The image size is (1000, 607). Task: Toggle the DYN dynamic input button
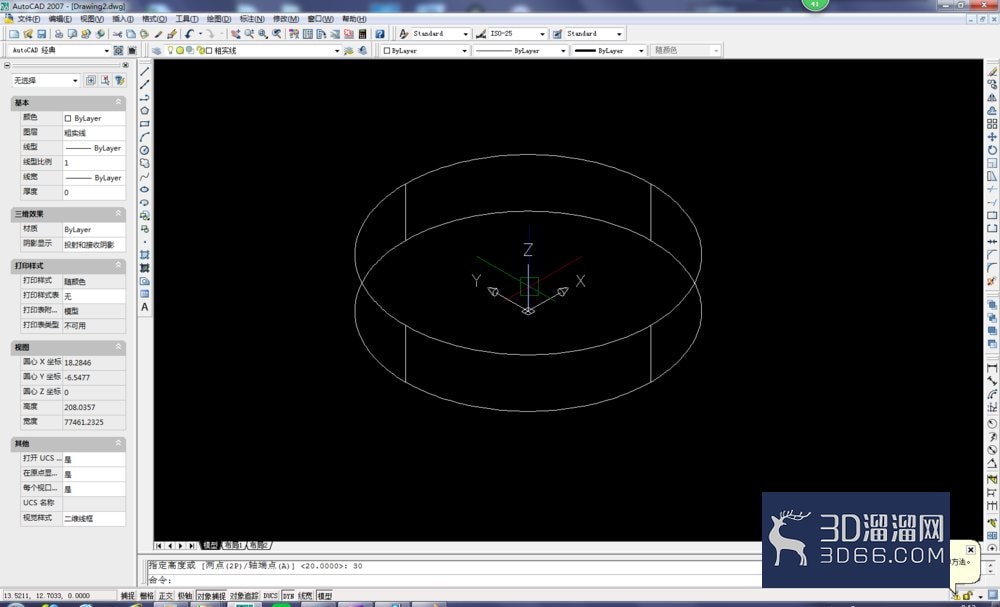pos(288,596)
